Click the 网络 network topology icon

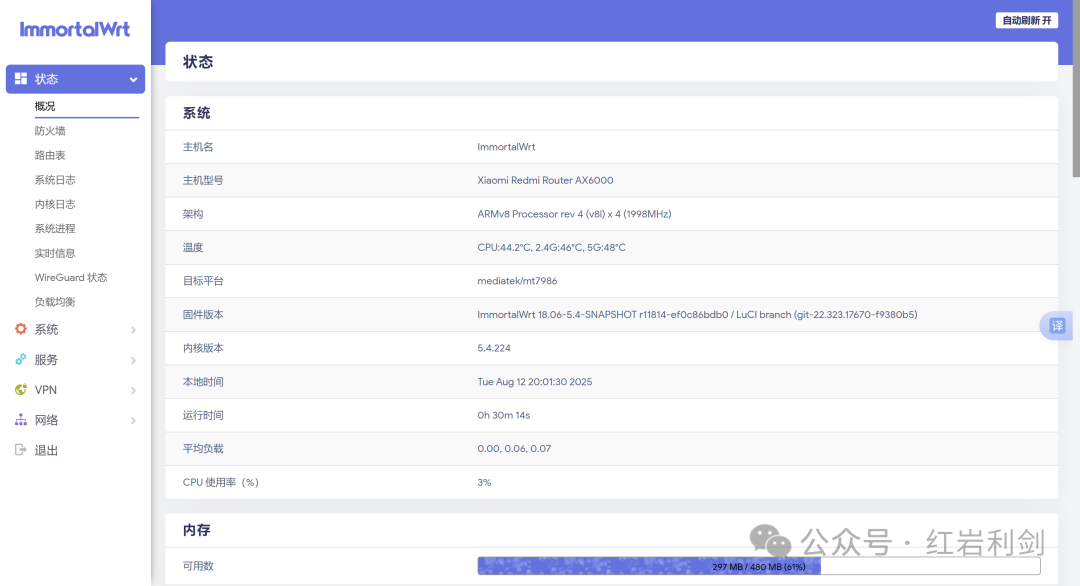pos(21,420)
